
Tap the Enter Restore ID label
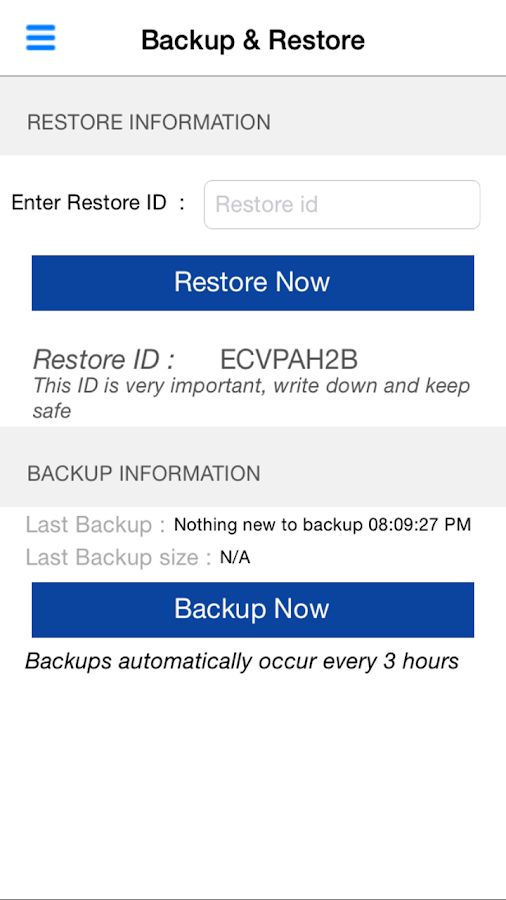point(98,203)
